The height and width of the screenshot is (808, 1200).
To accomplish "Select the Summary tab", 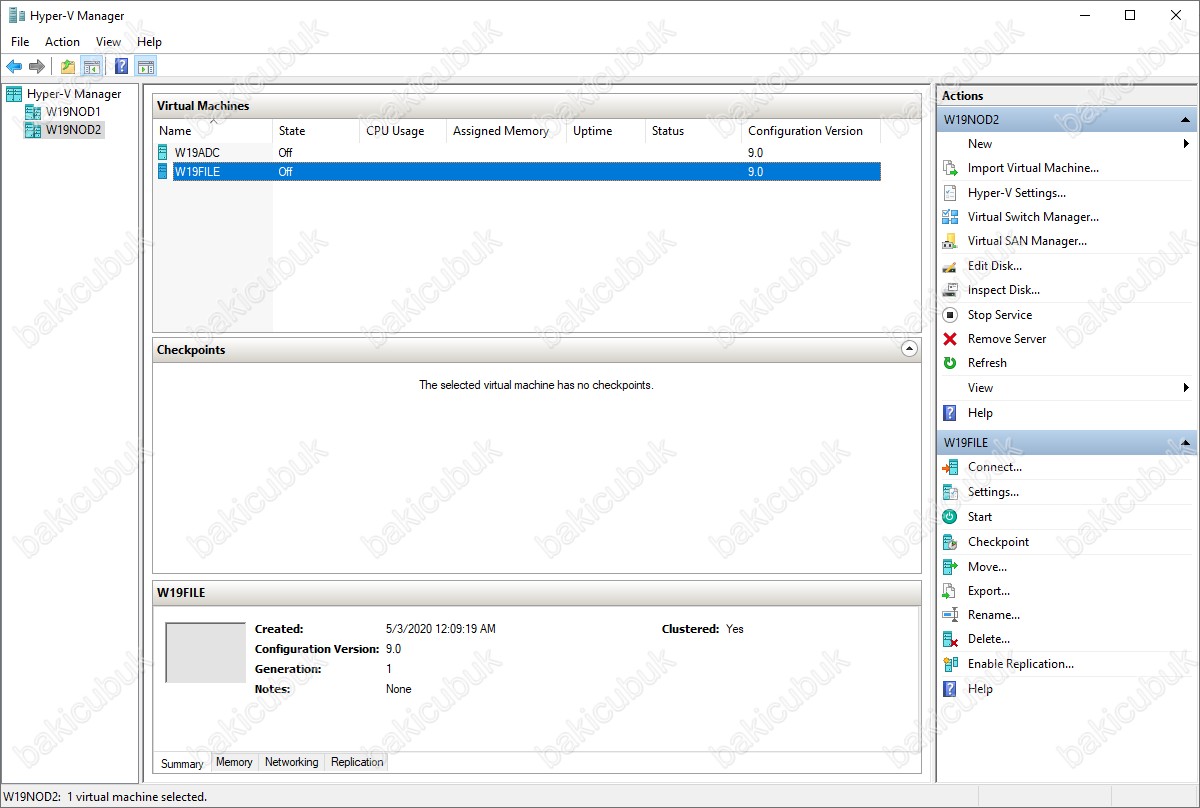I will click(x=182, y=763).
